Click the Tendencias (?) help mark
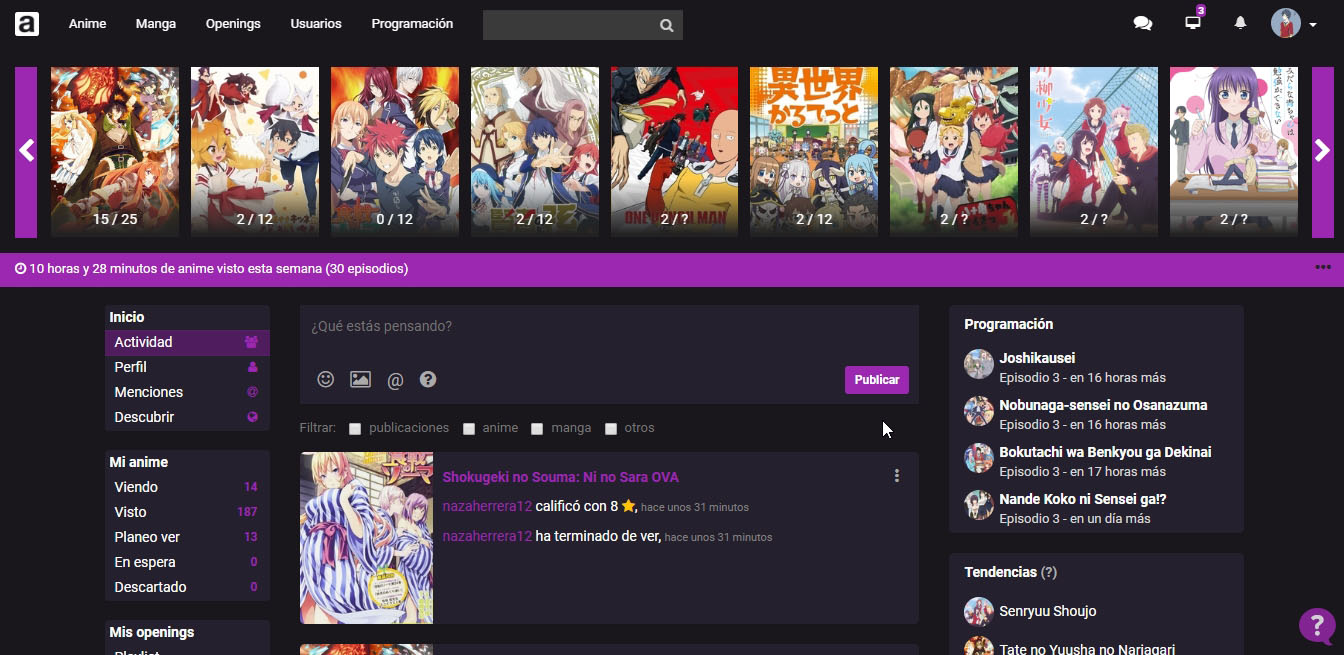 tap(1049, 572)
